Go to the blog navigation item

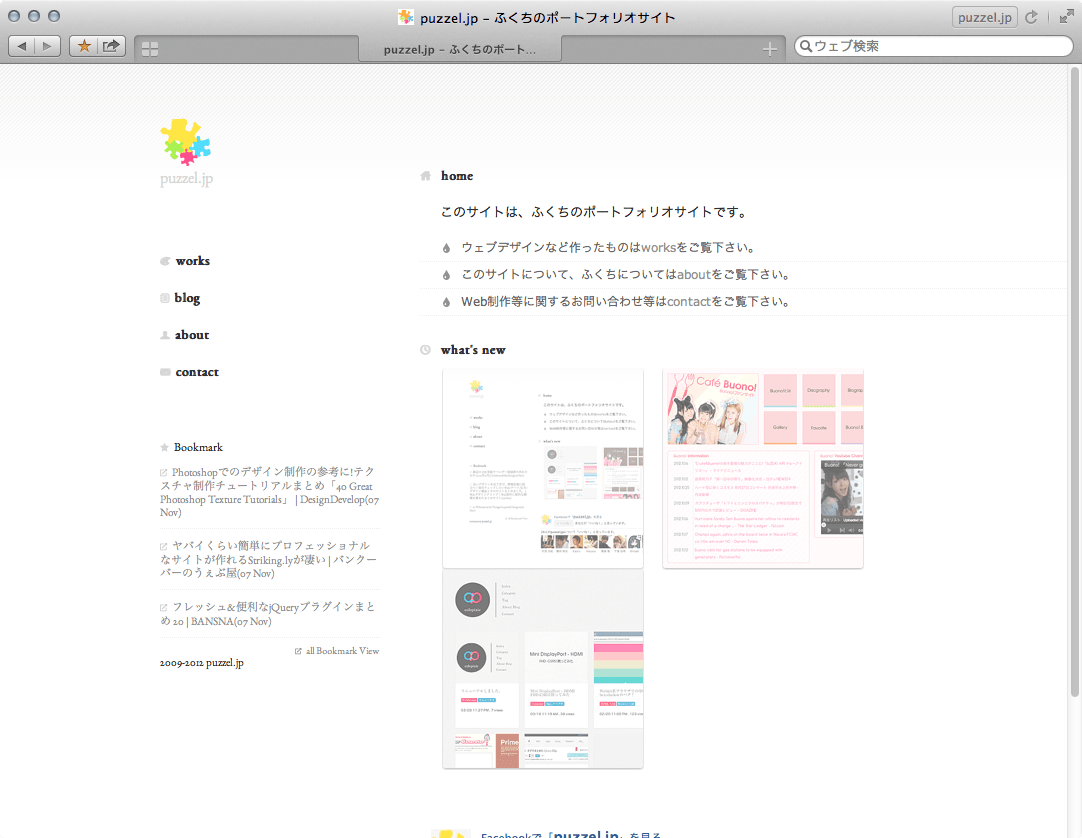187,298
